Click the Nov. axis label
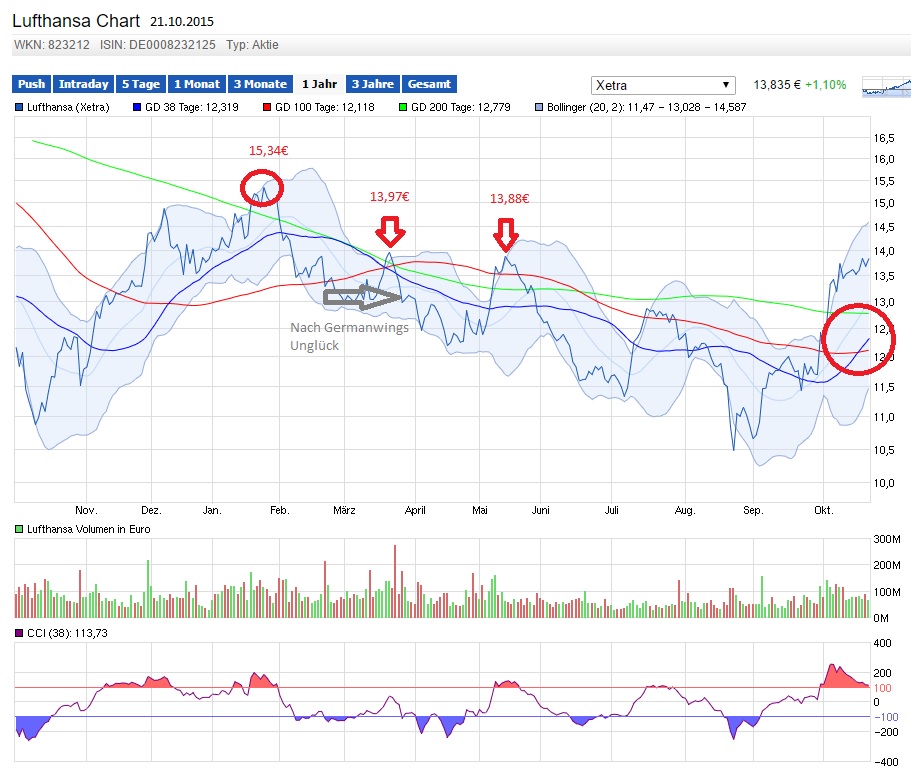Image resolution: width=911 pixels, height=776 pixels. tap(86, 511)
